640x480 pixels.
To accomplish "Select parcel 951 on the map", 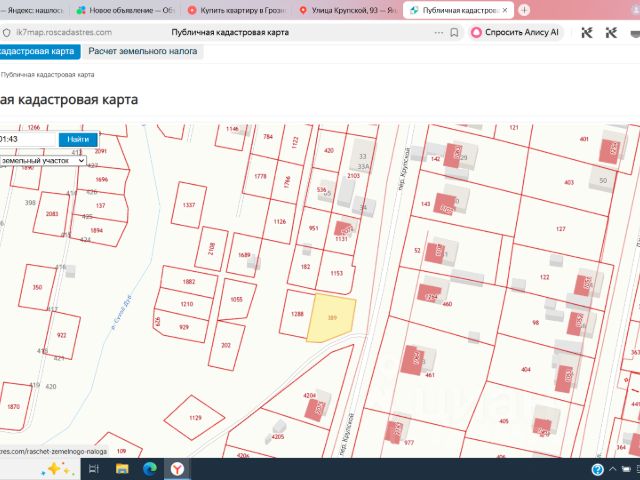I will point(313,228).
